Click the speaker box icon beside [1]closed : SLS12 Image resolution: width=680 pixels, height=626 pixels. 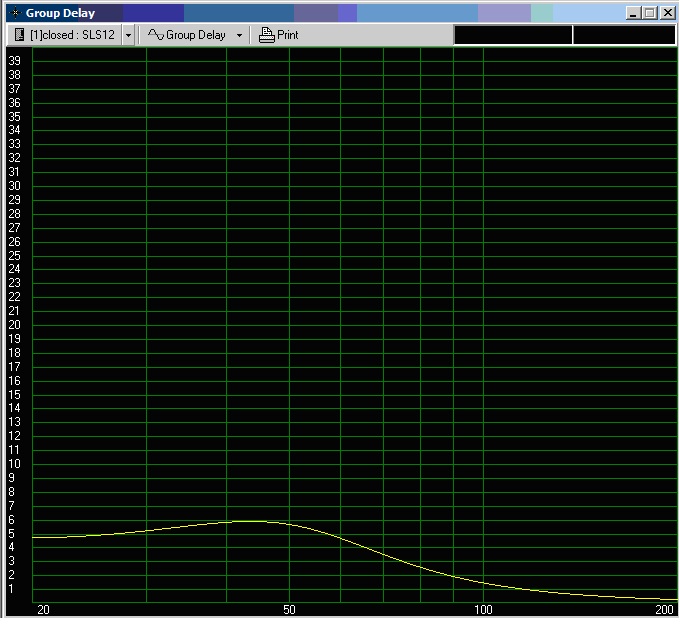click(x=19, y=35)
